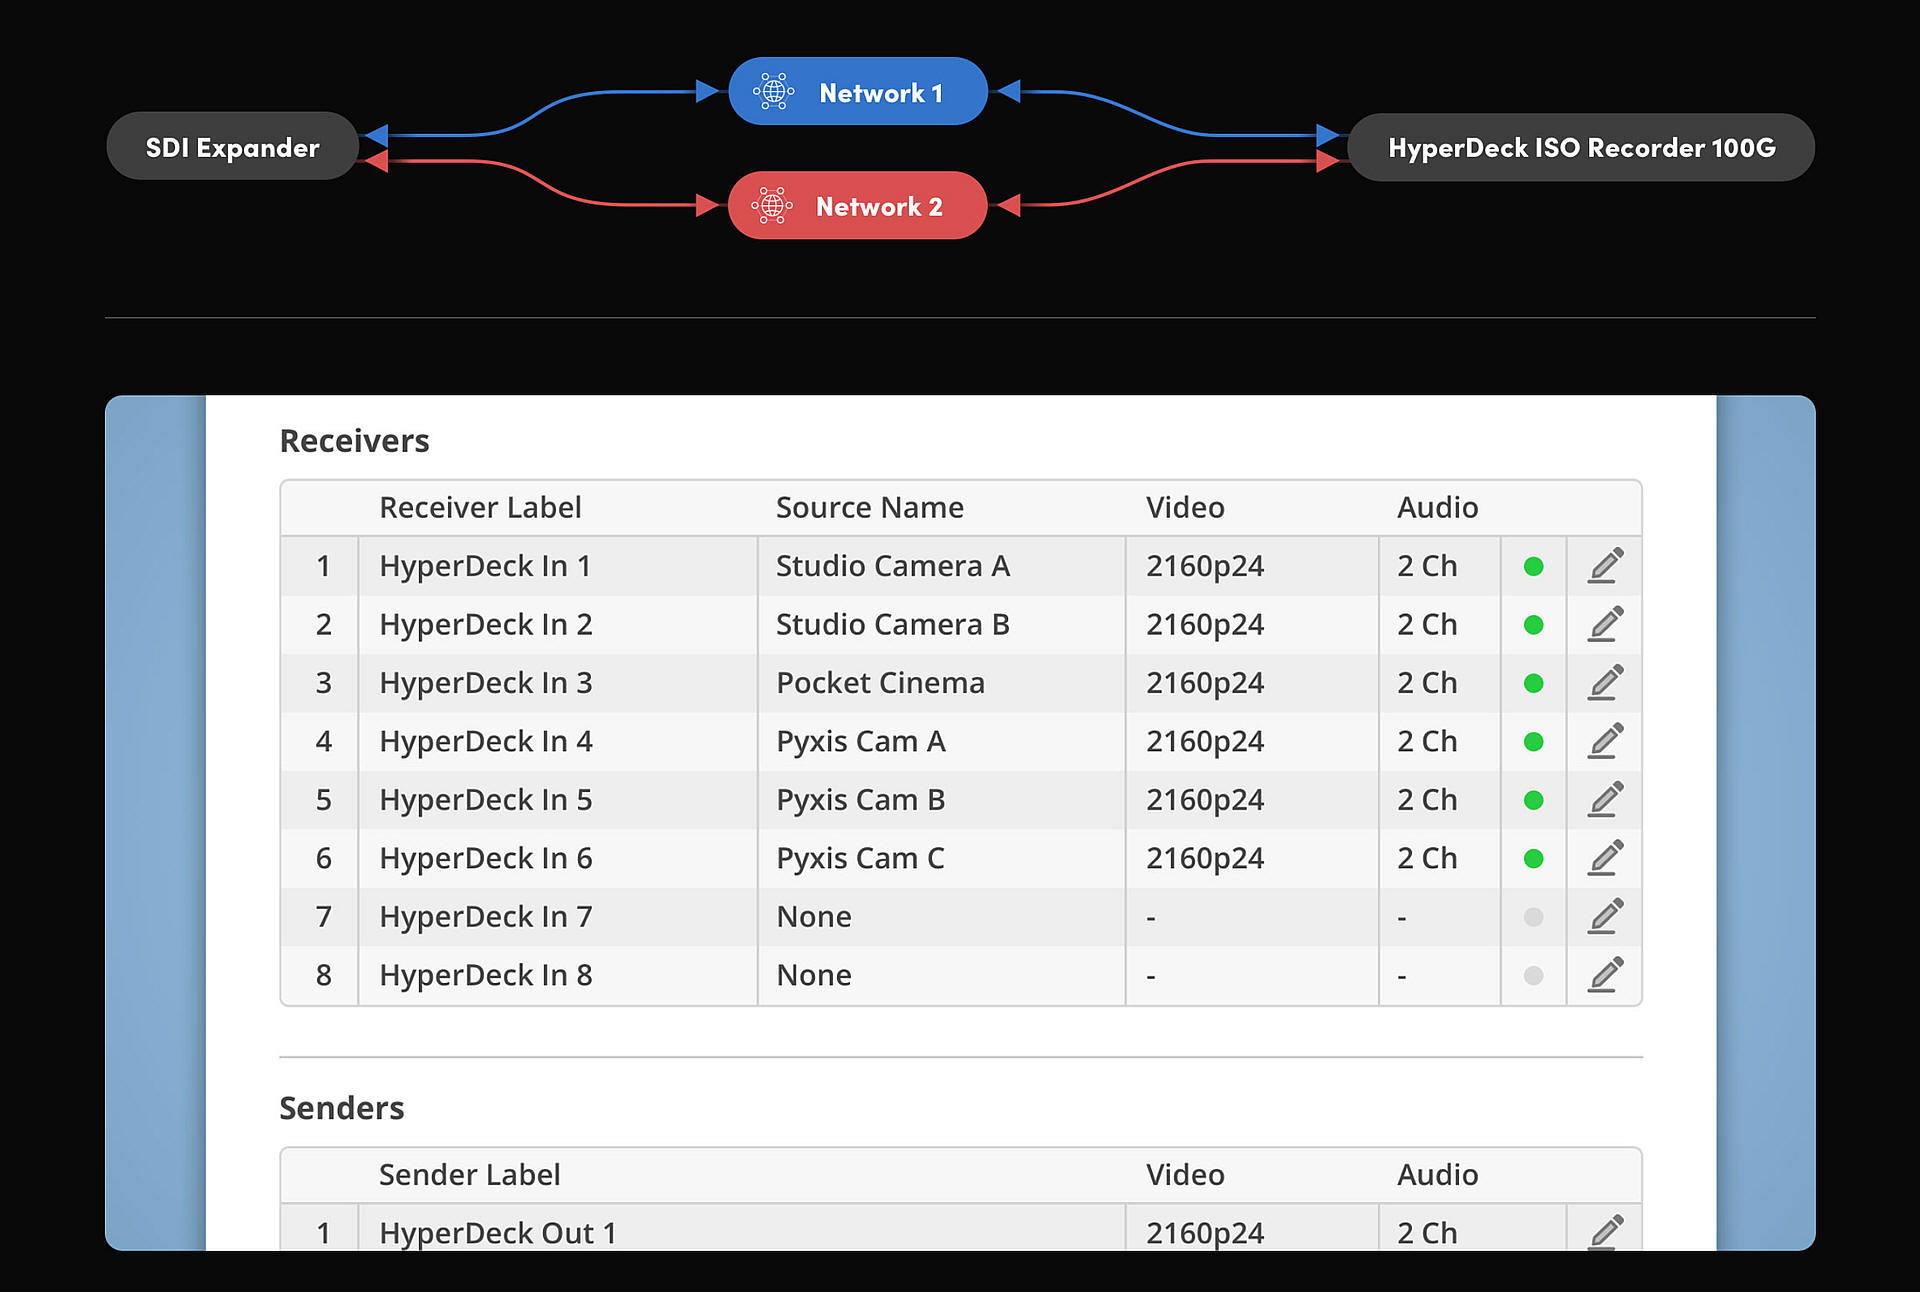This screenshot has height=1292, width=1920.
Task: Select the HyperDeck In 1 label
Action: tap(485, 566)
